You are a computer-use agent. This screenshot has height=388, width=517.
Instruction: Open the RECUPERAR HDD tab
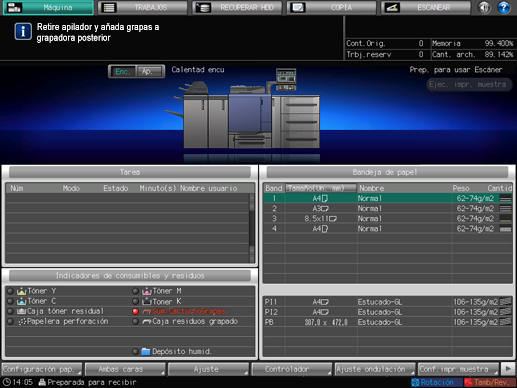tap(237, 8)
